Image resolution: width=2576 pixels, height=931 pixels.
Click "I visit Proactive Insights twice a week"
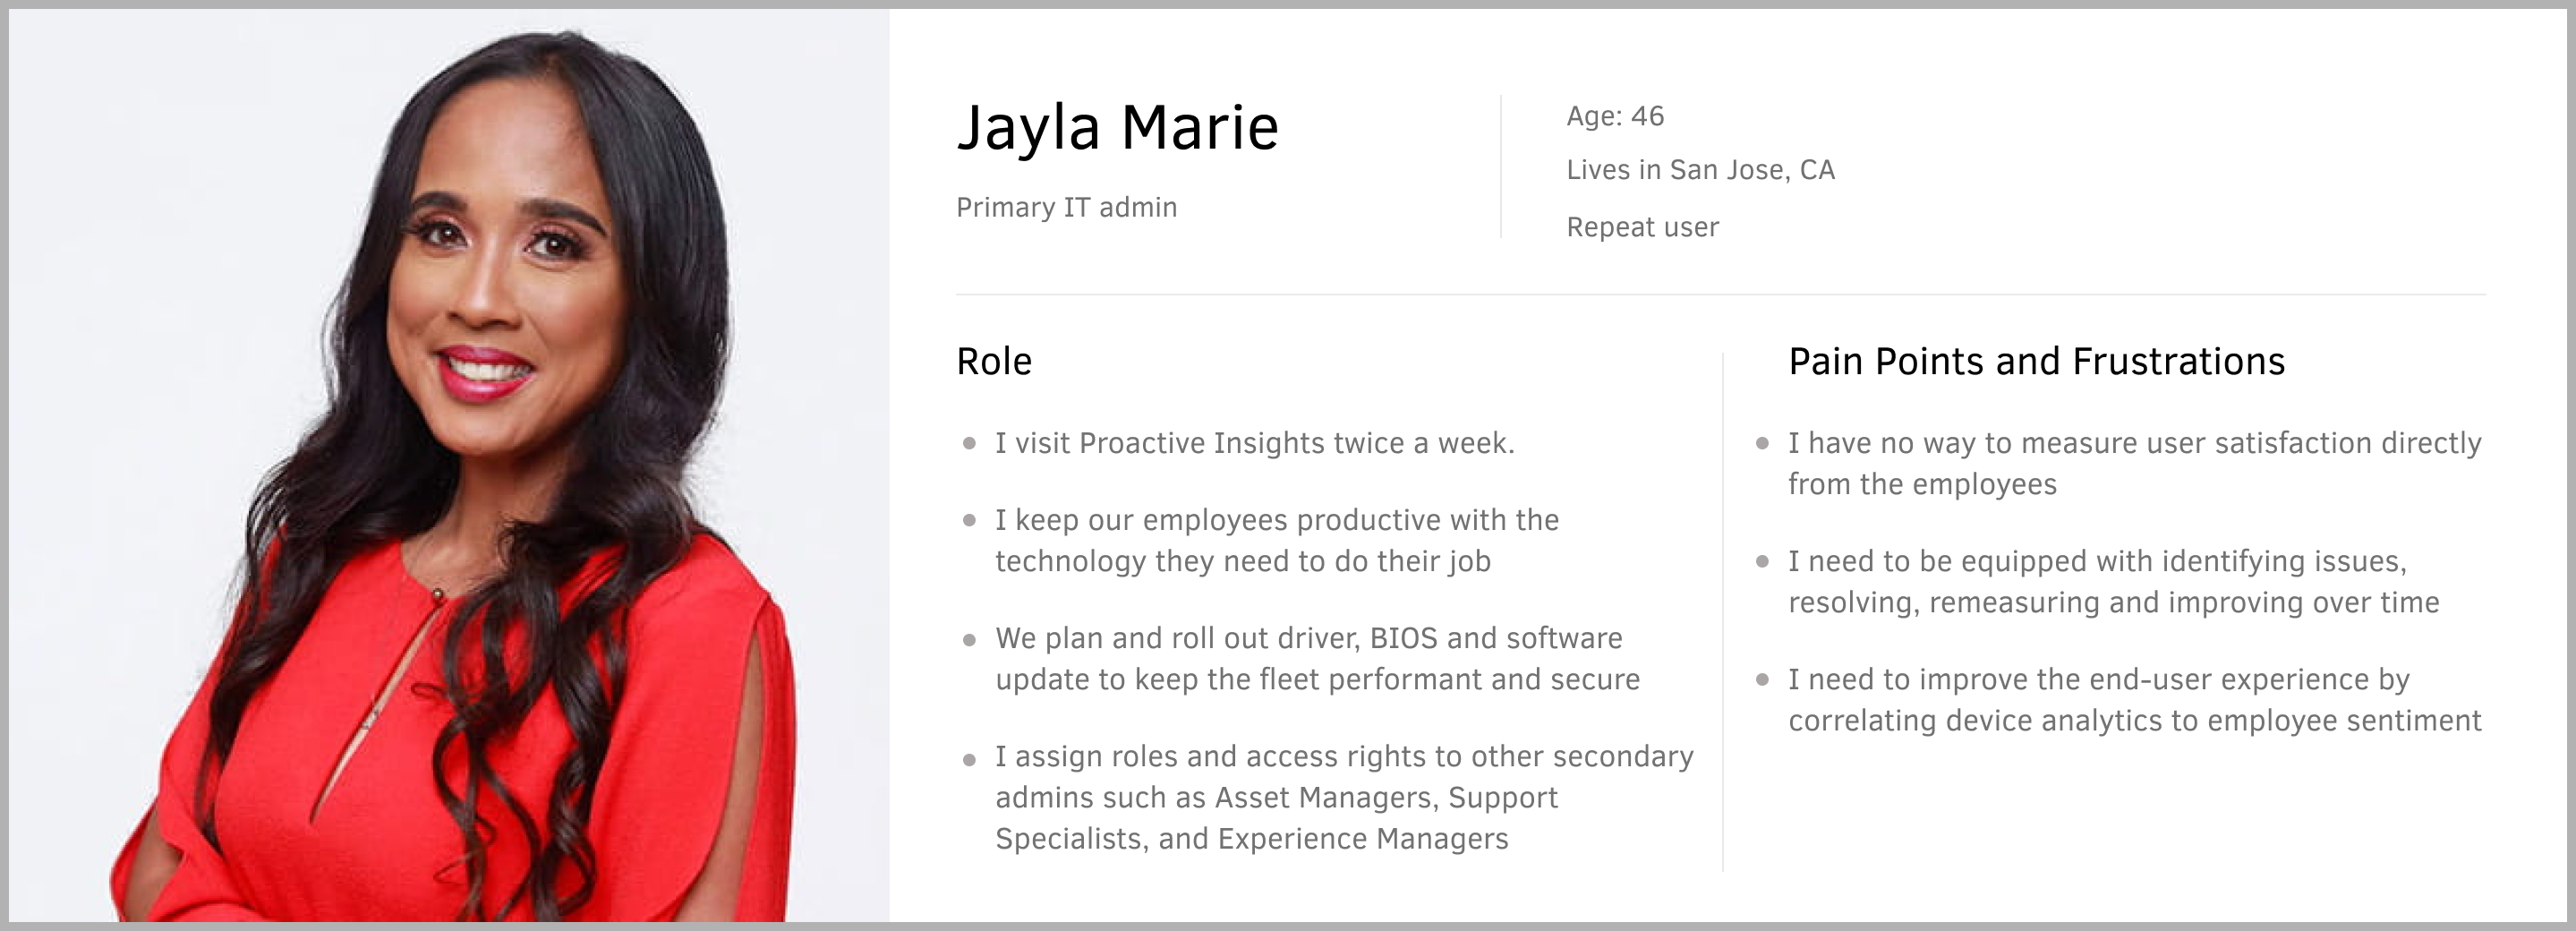(x=1254, y=443)
